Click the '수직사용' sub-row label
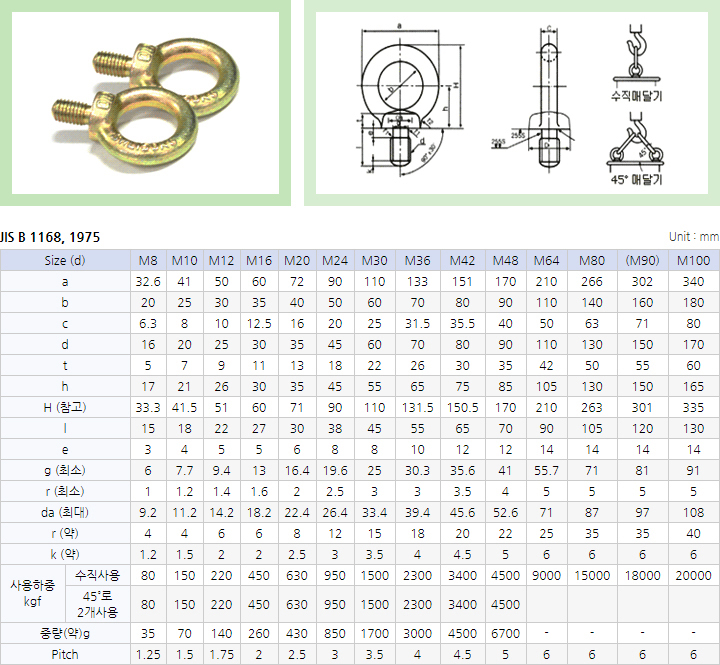The image size is (720, 665). tap(97, 575)
